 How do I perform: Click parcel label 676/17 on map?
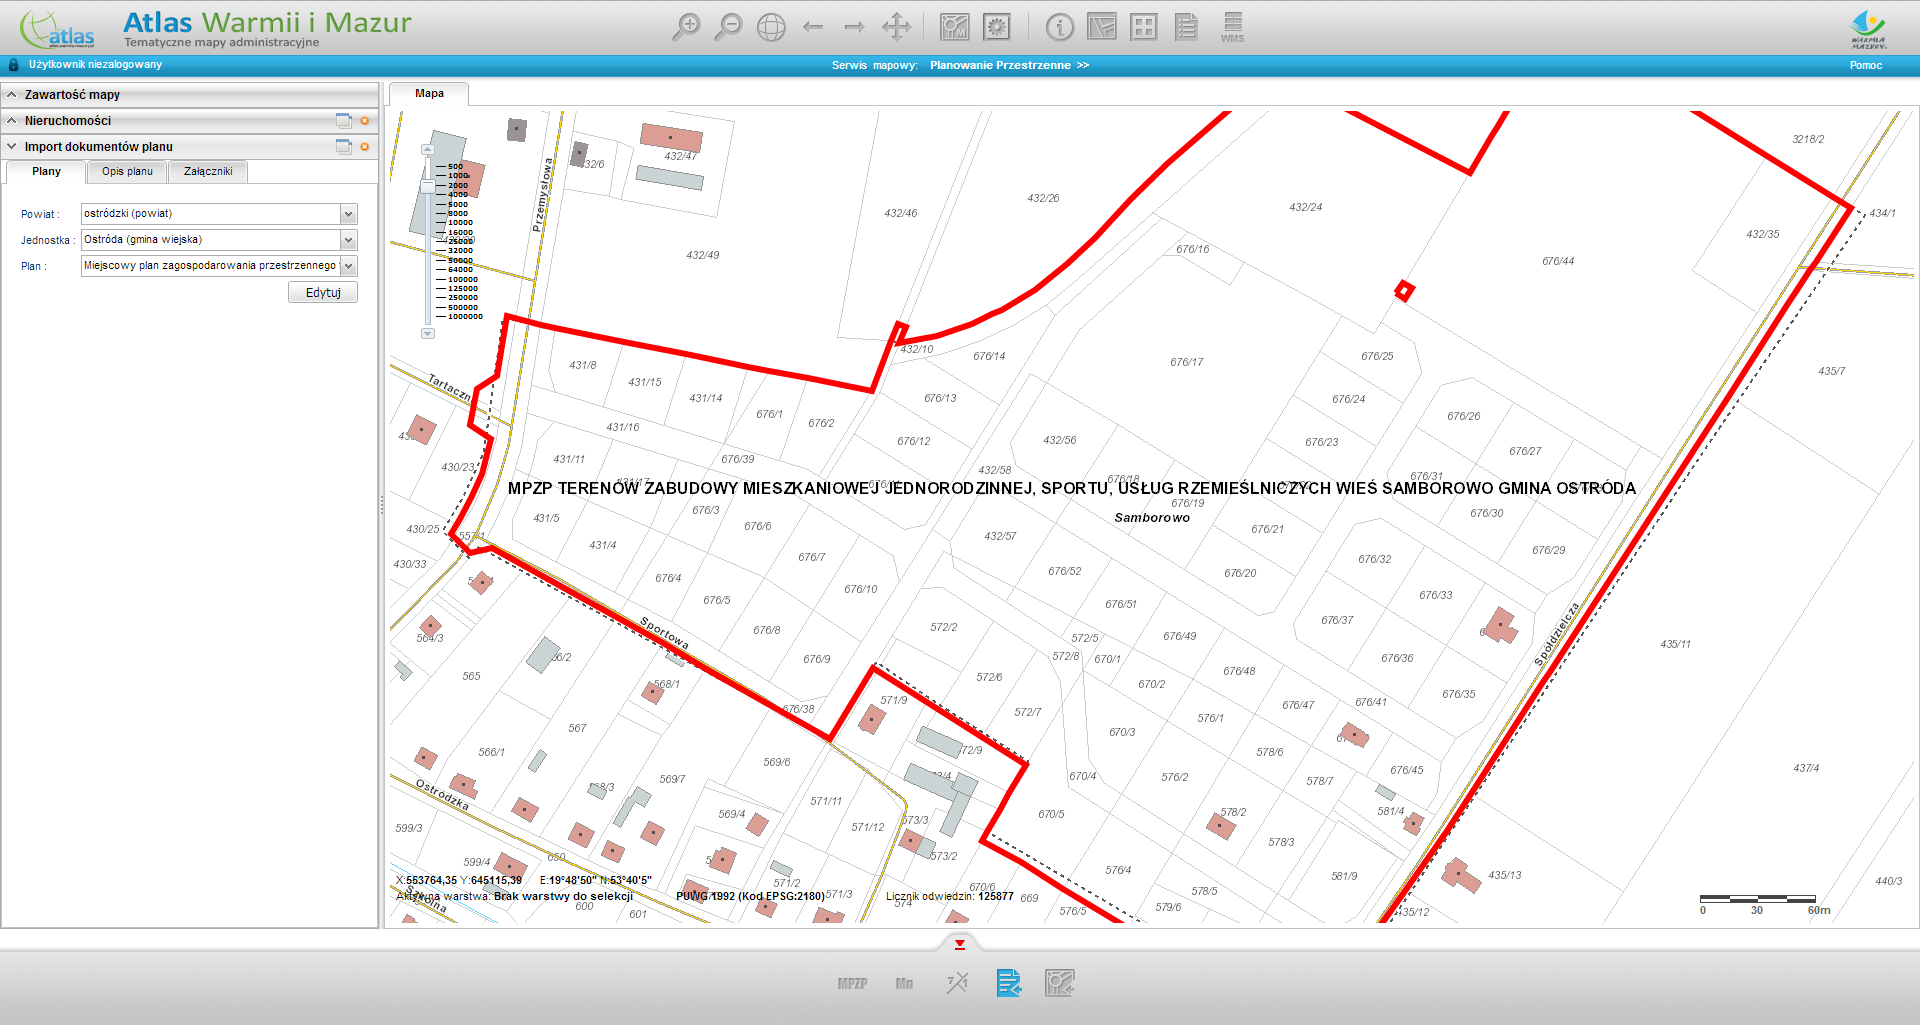click(1187, 362)
